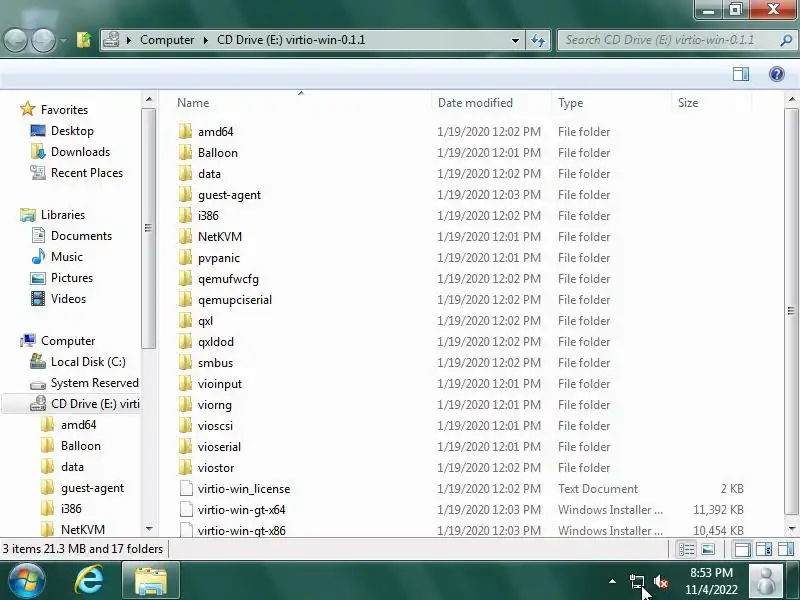This screenshot has width=800, height=600.
Task: Click file list scrollbar up arrow
Action: [792, 99]
